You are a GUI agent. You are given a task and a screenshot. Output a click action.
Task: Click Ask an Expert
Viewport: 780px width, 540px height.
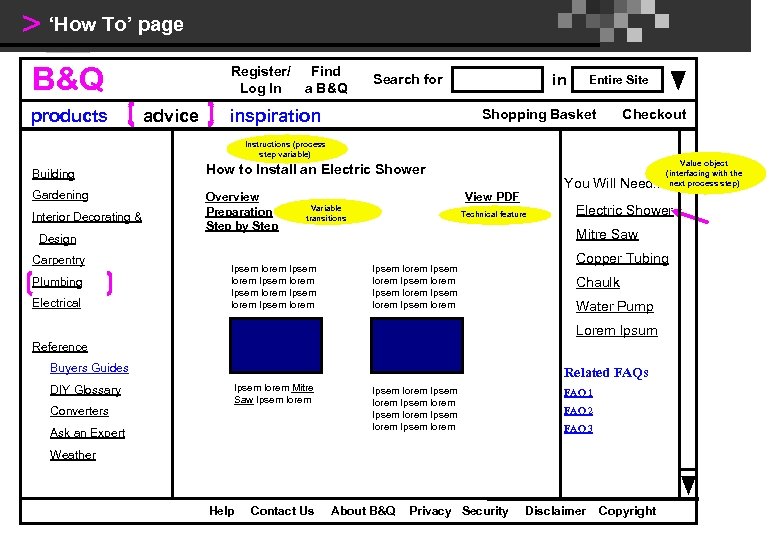(87, 433)
